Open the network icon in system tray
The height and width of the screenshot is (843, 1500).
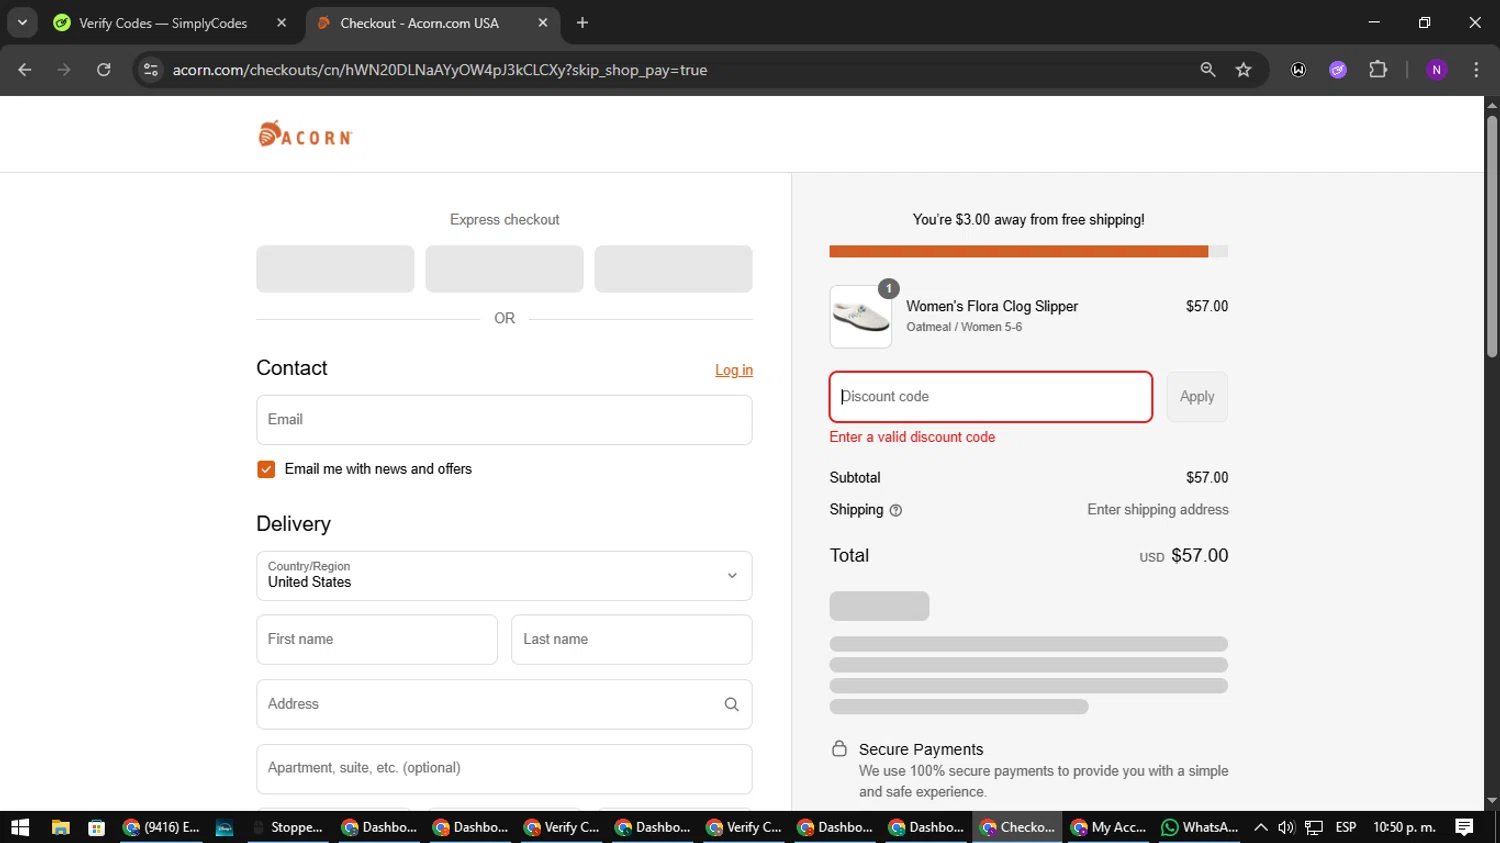tap(1314, 827)
